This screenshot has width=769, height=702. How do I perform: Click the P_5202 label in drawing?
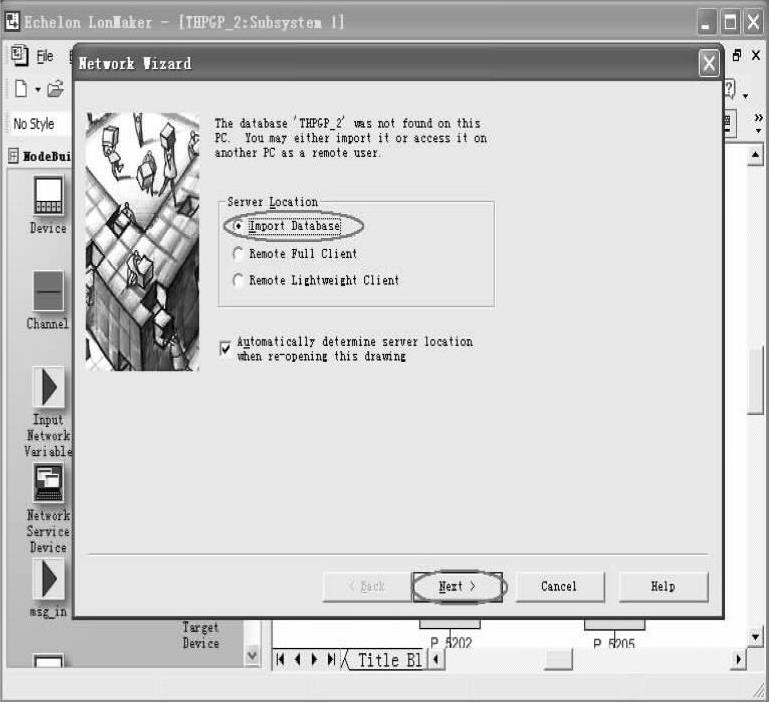click(x=451, y=642)
